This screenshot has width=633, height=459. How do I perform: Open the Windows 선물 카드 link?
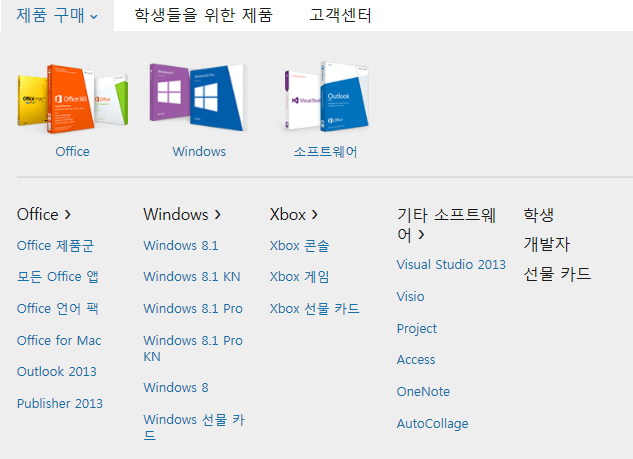tap(194, 427)
